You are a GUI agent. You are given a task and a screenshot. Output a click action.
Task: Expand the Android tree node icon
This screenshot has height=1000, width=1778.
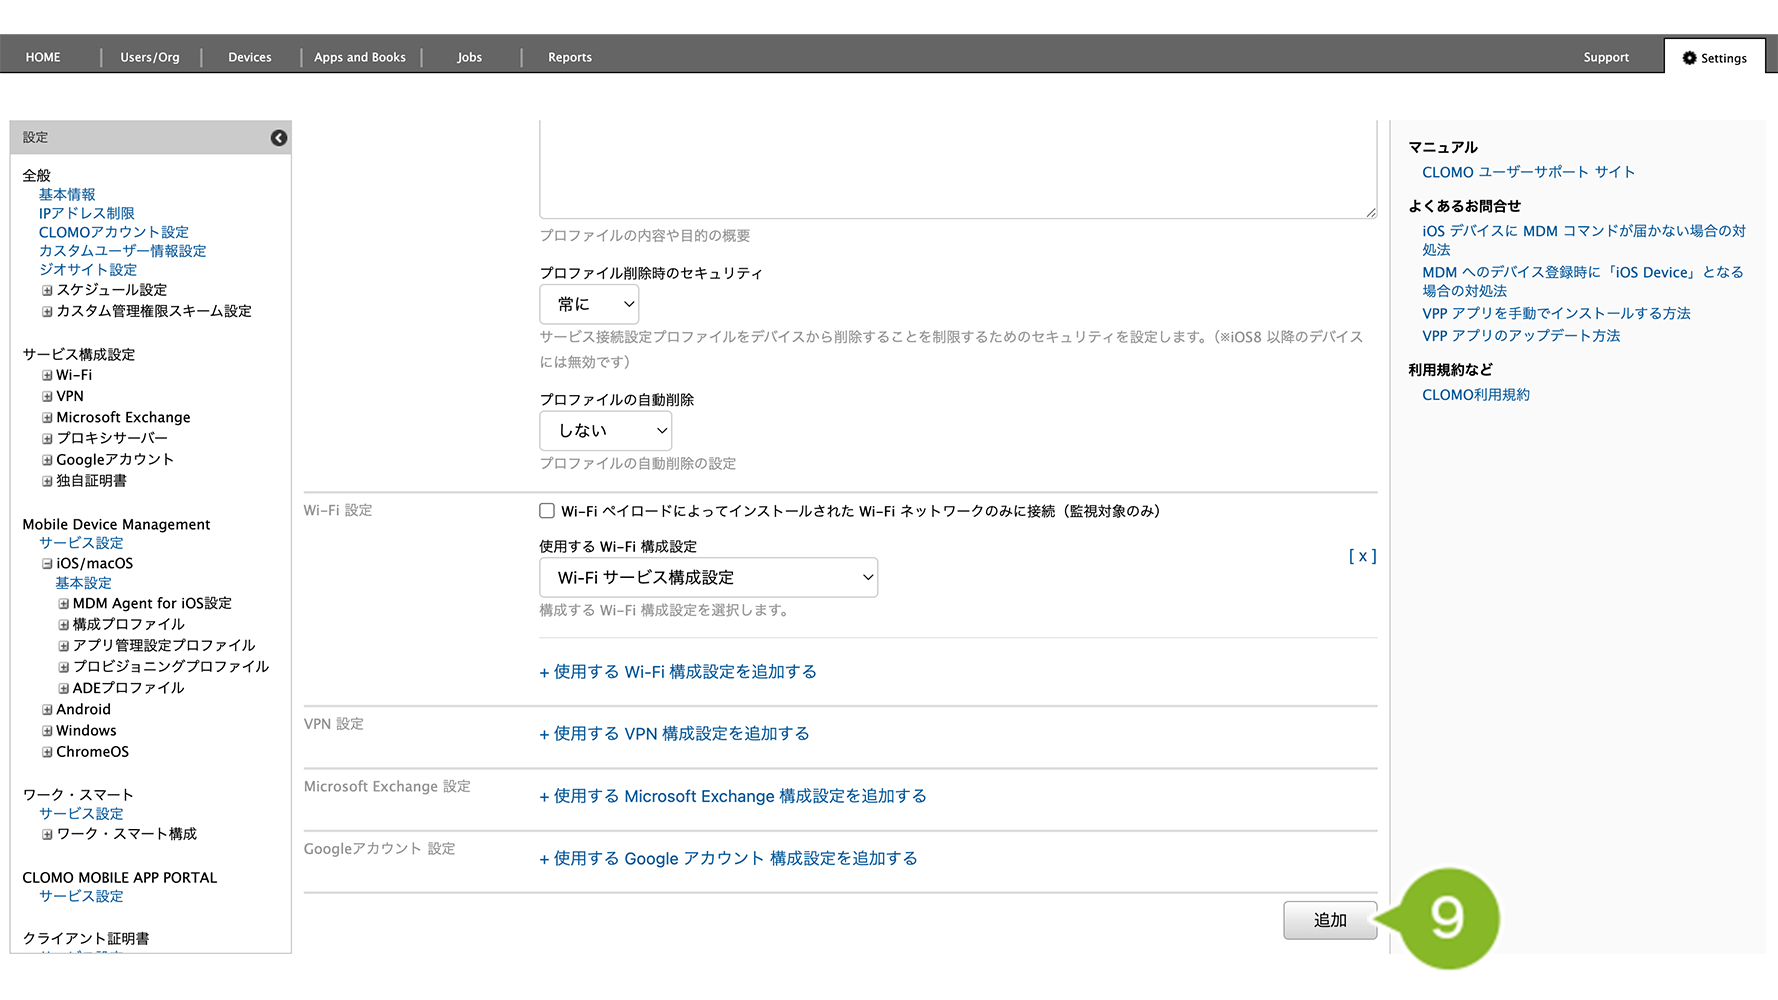(47, 710)
